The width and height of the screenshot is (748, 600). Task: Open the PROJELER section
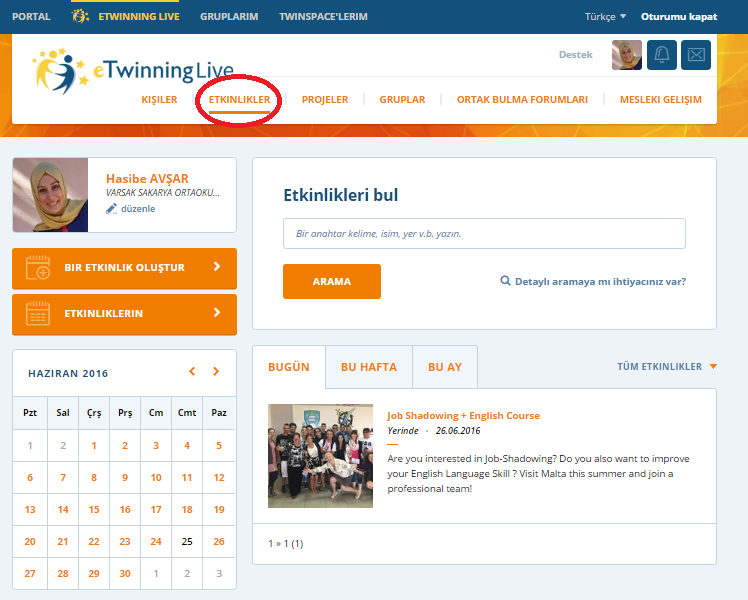[325, 99]
